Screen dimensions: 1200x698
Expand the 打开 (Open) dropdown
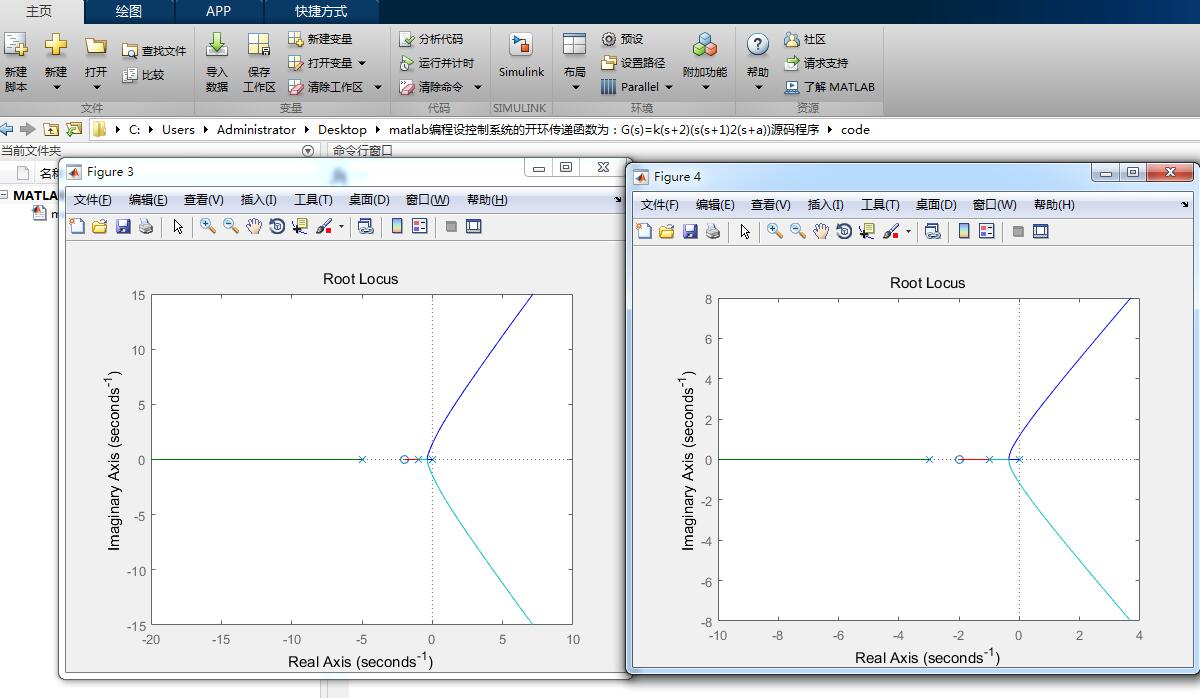pos(96,87)
